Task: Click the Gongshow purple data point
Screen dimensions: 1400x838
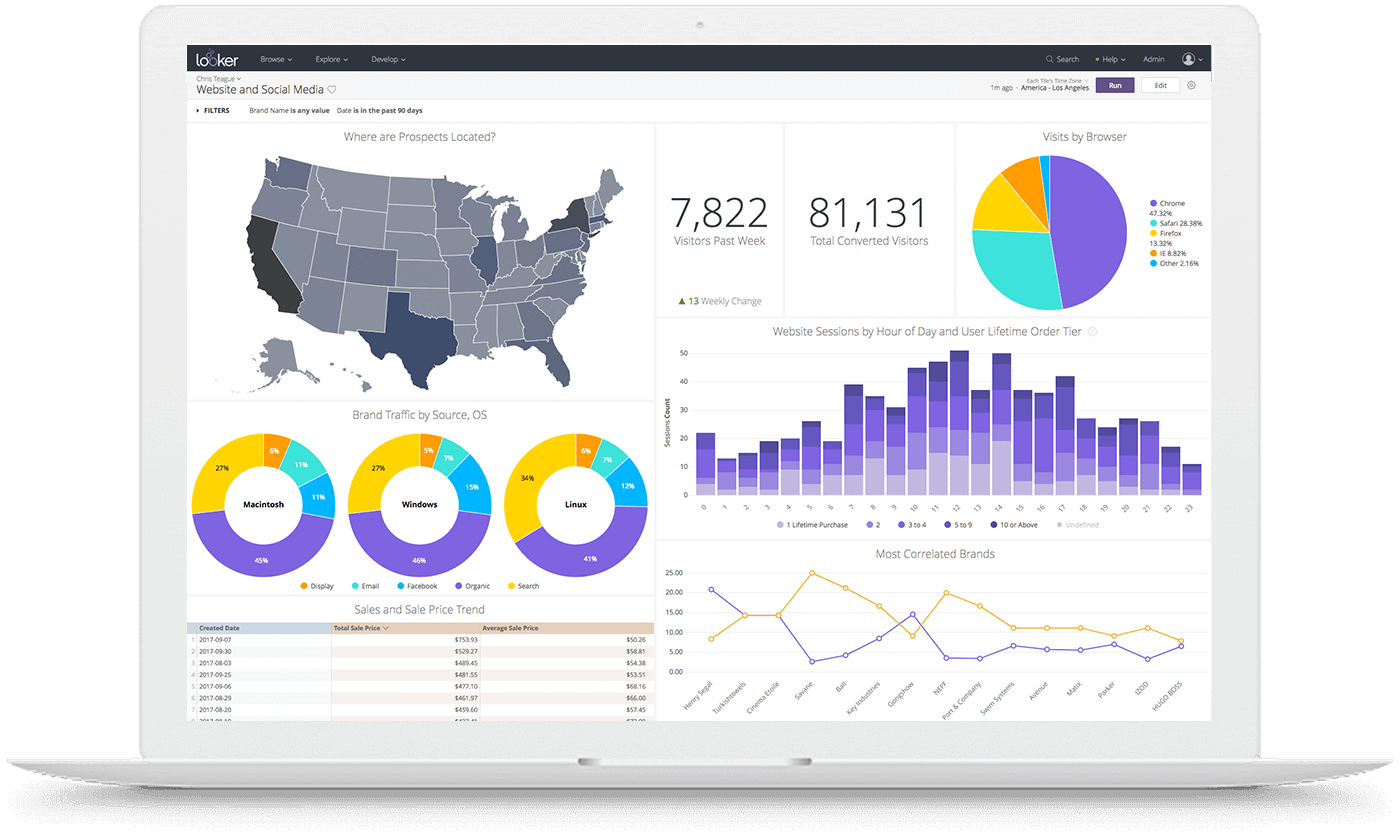Action: [x=912, y=615]
